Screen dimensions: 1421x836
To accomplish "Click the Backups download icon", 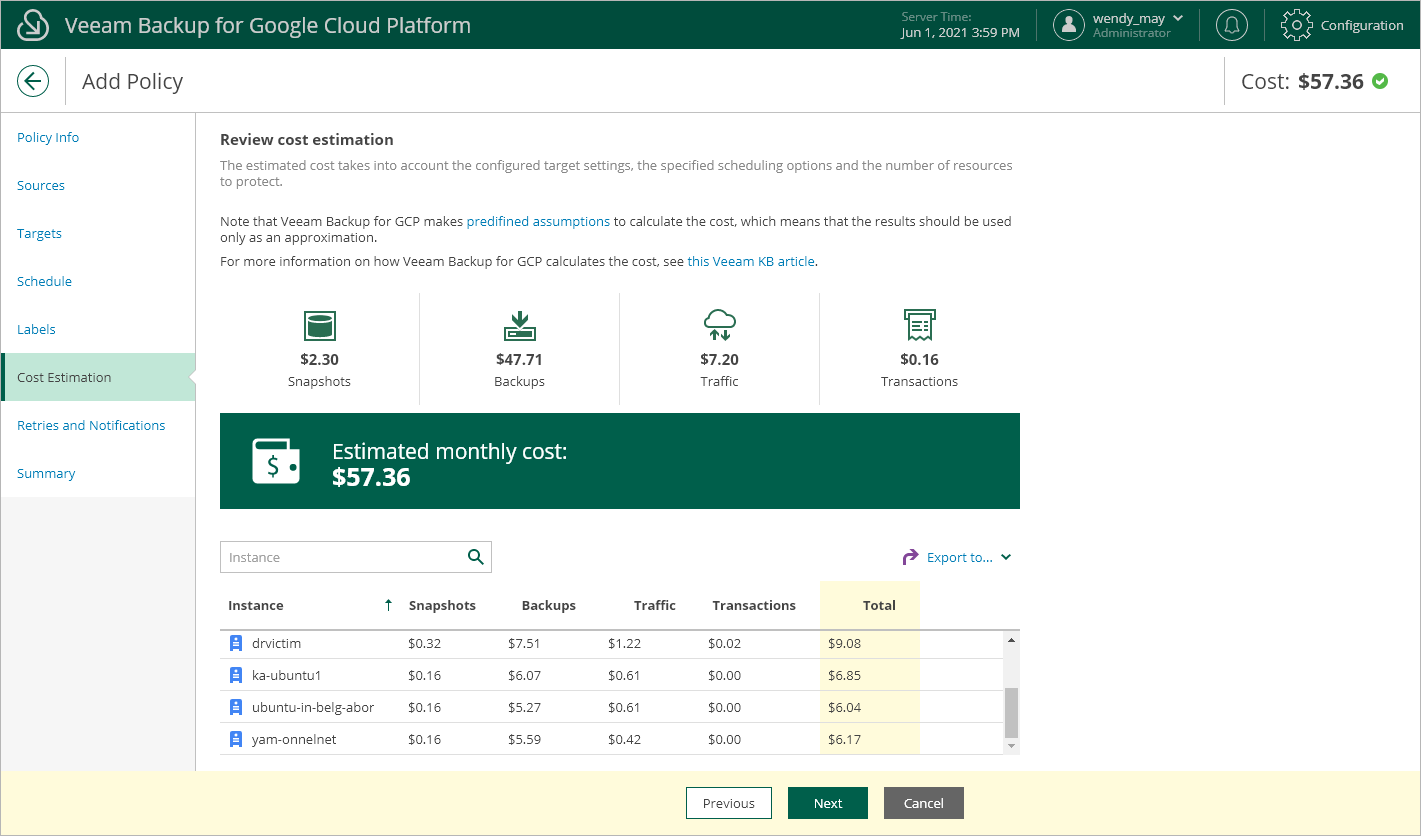I will click(x=519, y=326).
